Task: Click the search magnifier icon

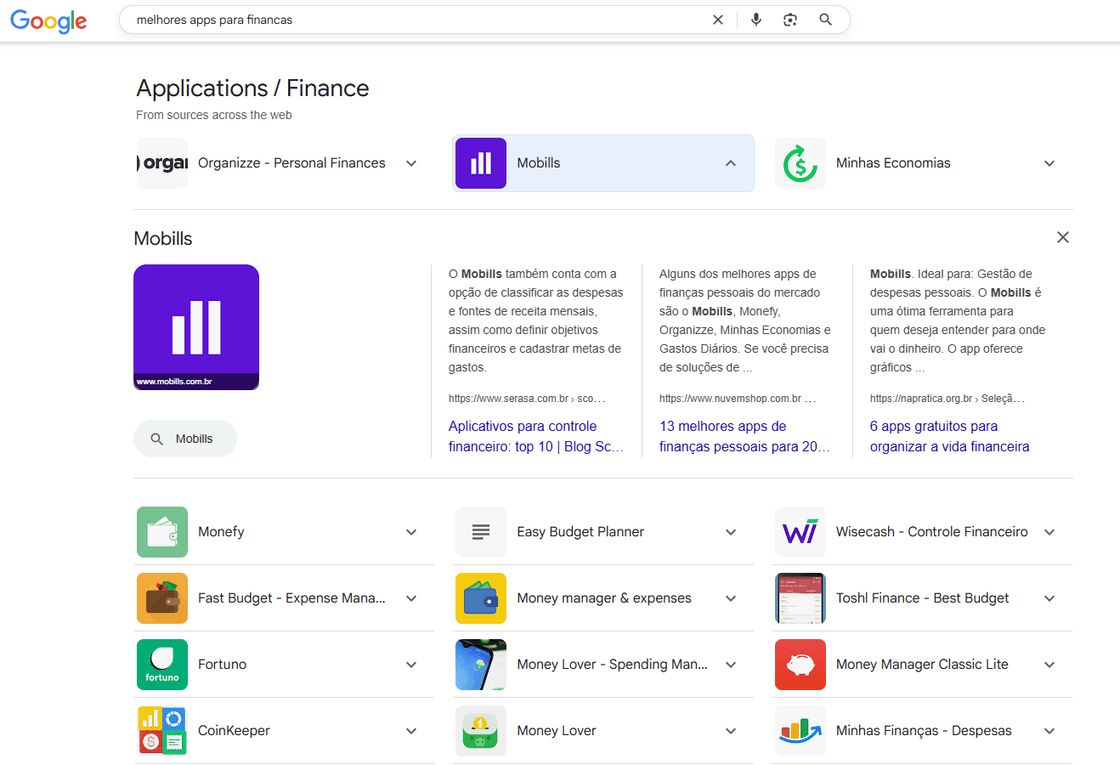Action: click(825, 19)
